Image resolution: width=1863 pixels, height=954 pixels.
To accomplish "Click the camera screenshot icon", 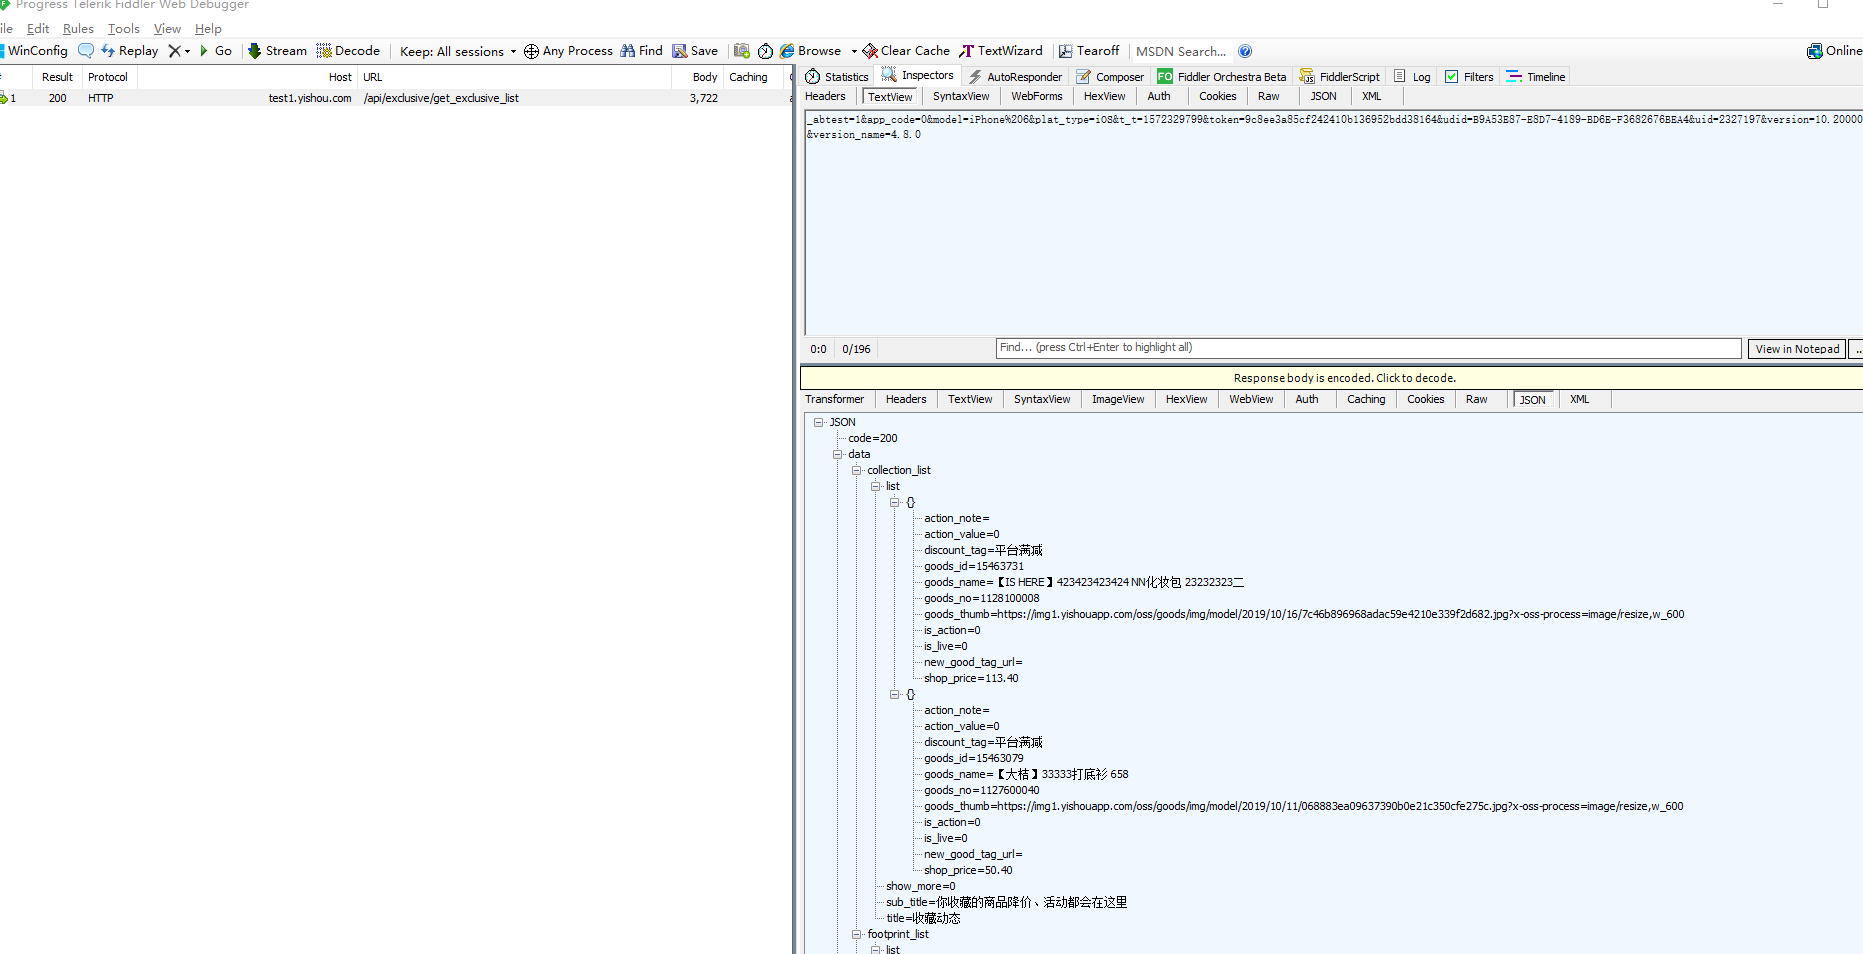I will coord(741,51).
